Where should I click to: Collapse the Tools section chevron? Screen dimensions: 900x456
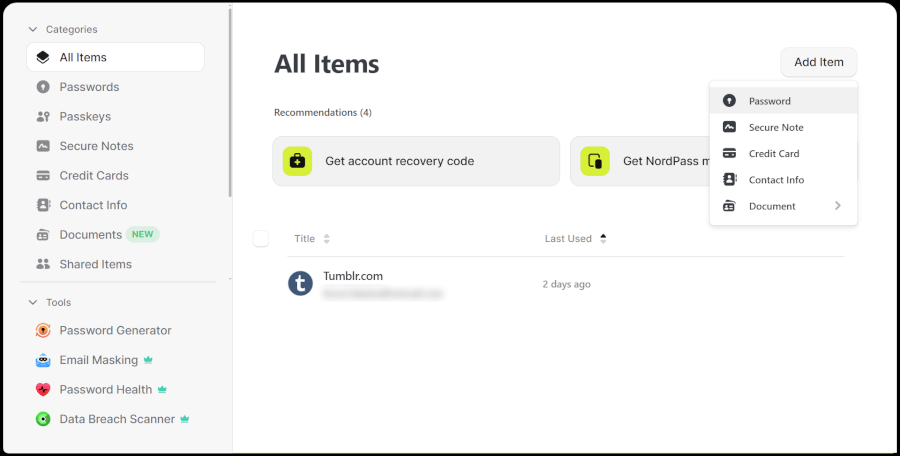(x=33, y=303)
